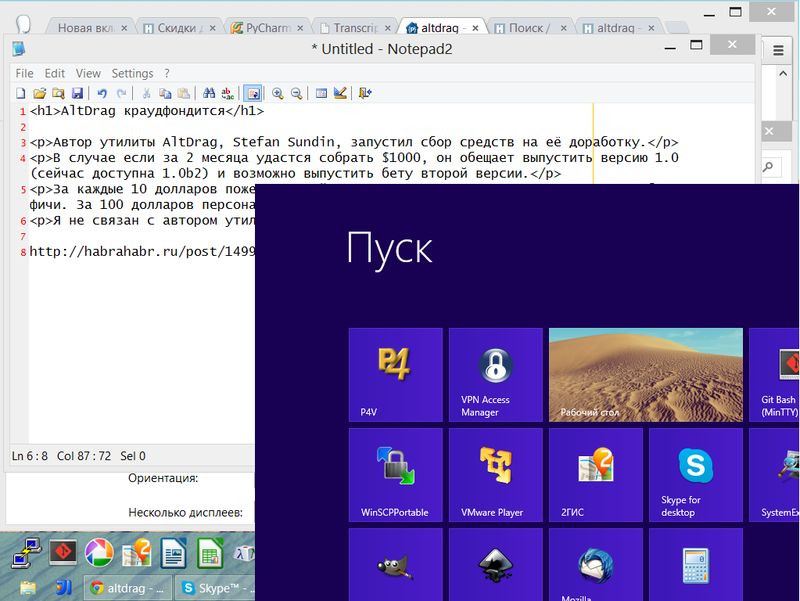This screenshot has width=800, height=601.
Task: Click the Col 87 : 72 status field
Action: (84, 456)
